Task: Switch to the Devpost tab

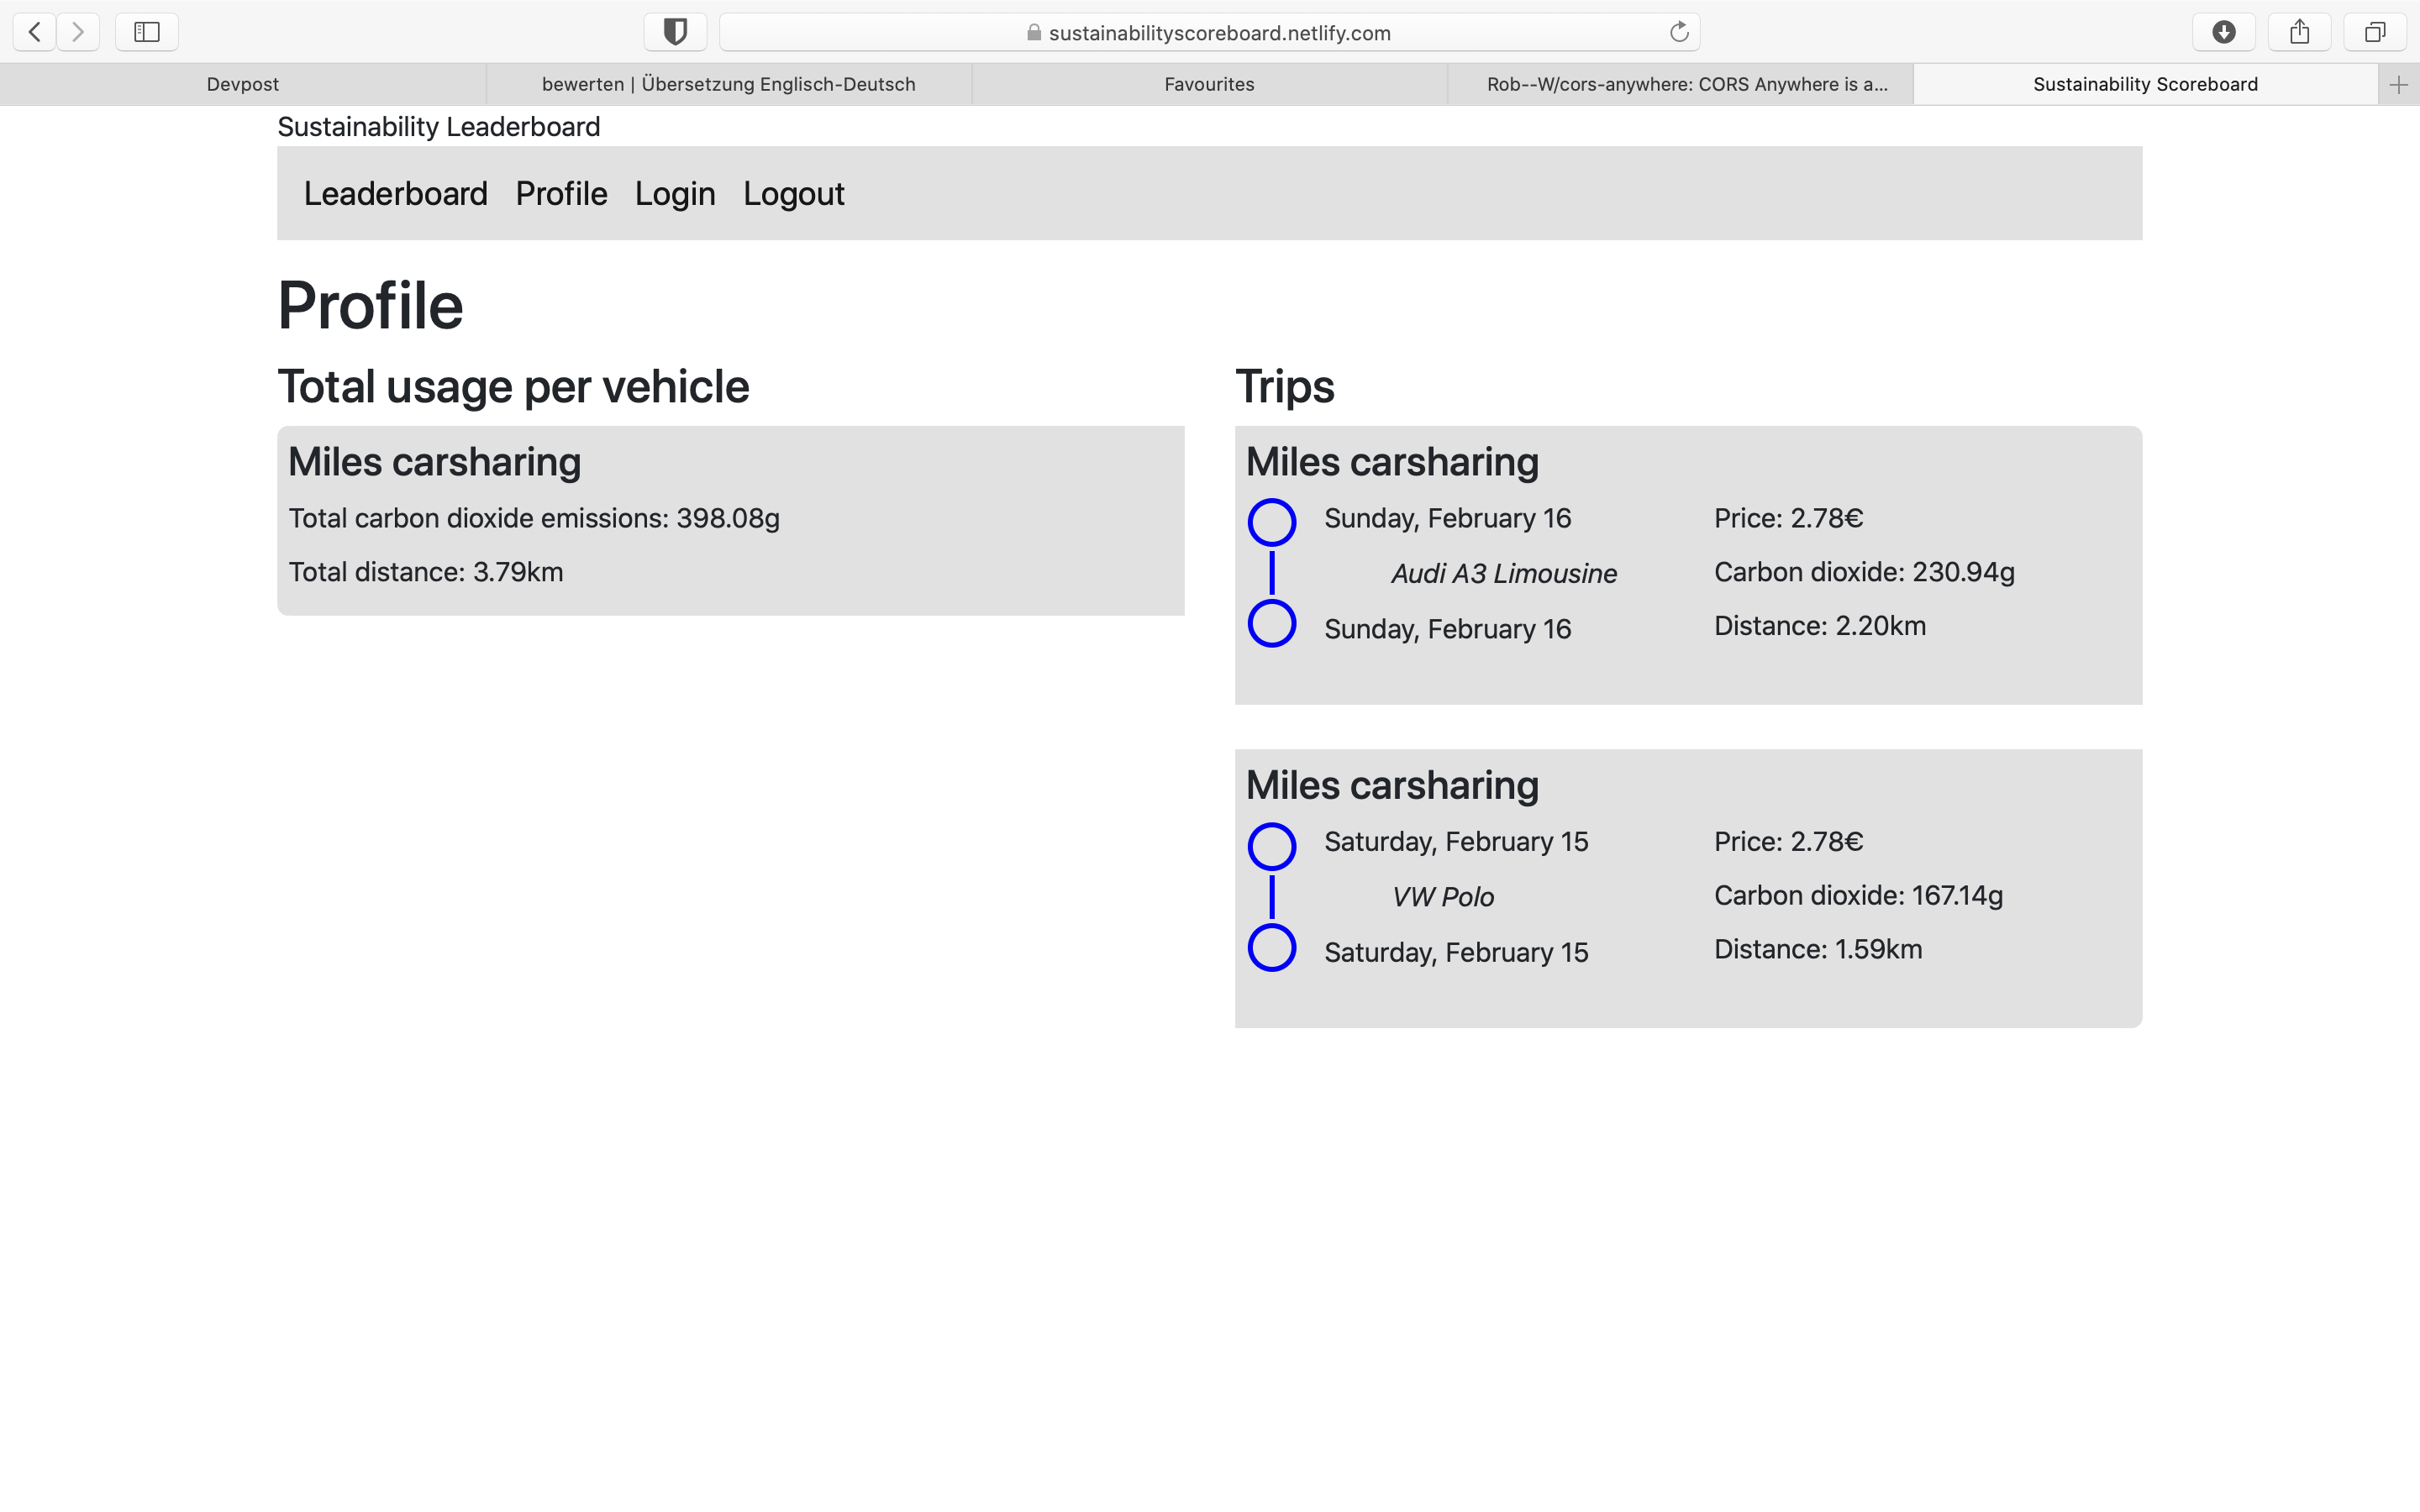Action: point(242,85)
